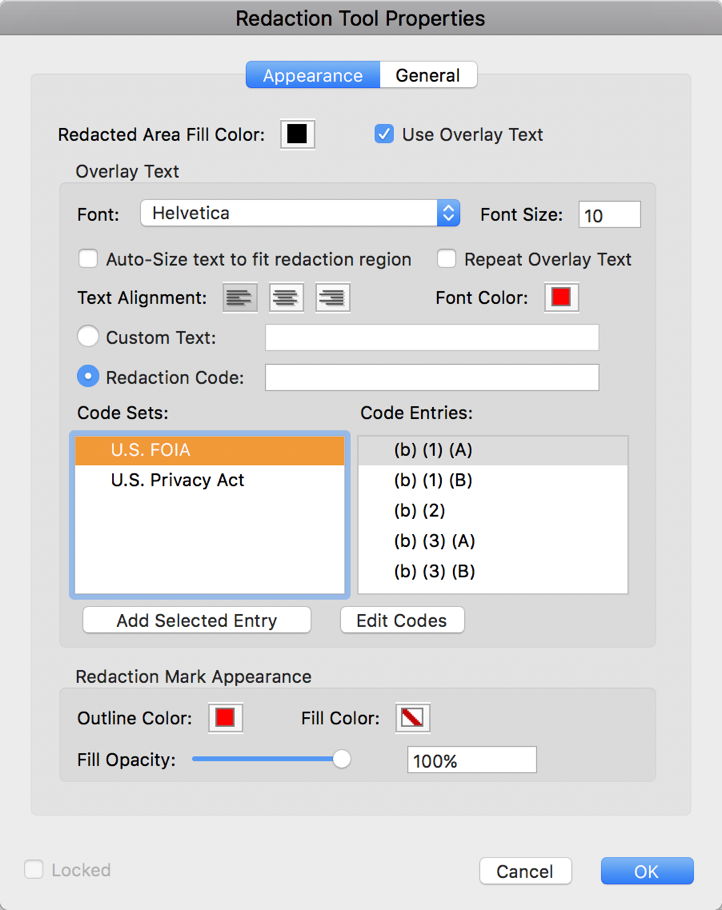Image resolution: width=722 pixels, height=910 pixels.
Task: Change the overlay Font Color swatch
Action: click(561, 297)
